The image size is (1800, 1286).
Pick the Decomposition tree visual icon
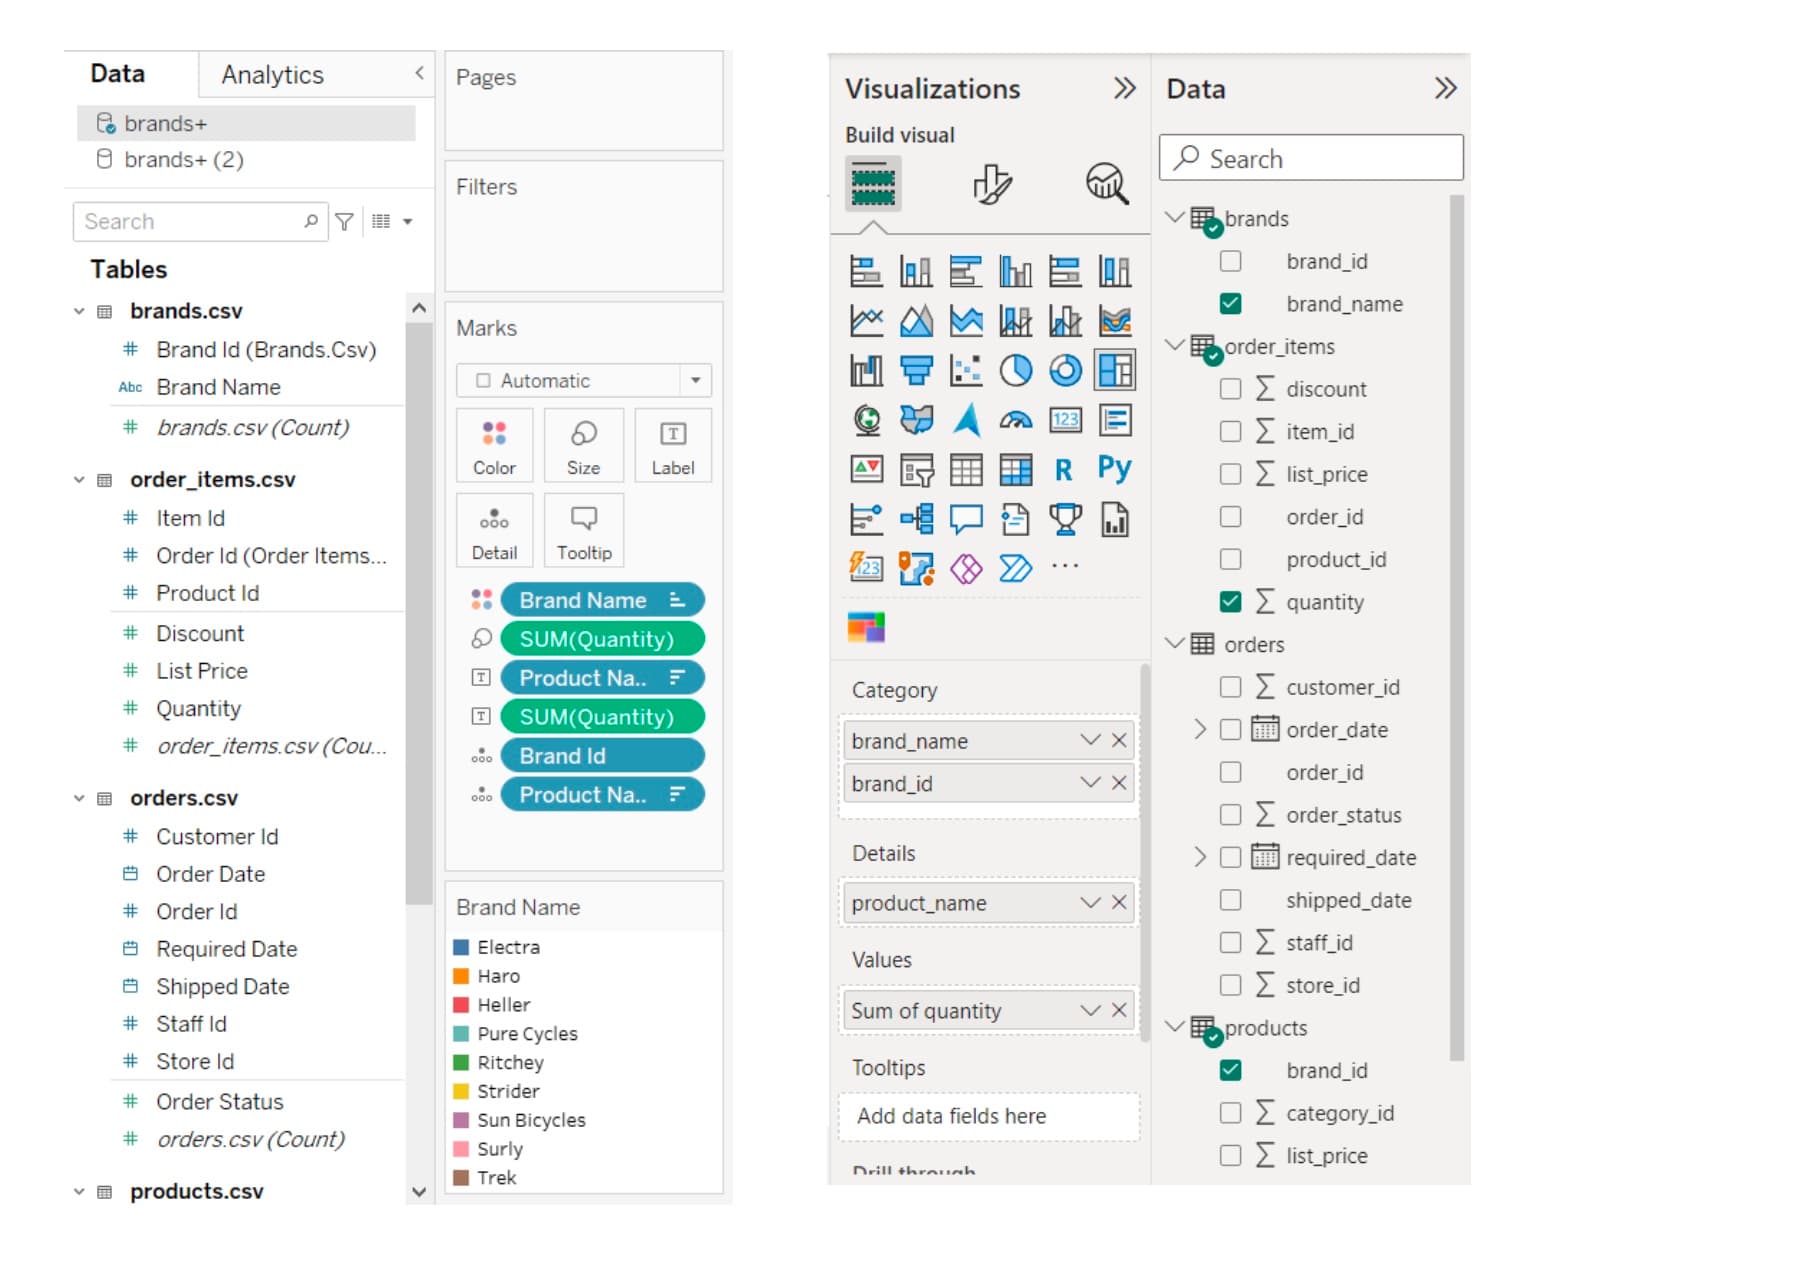click(916, 519)
